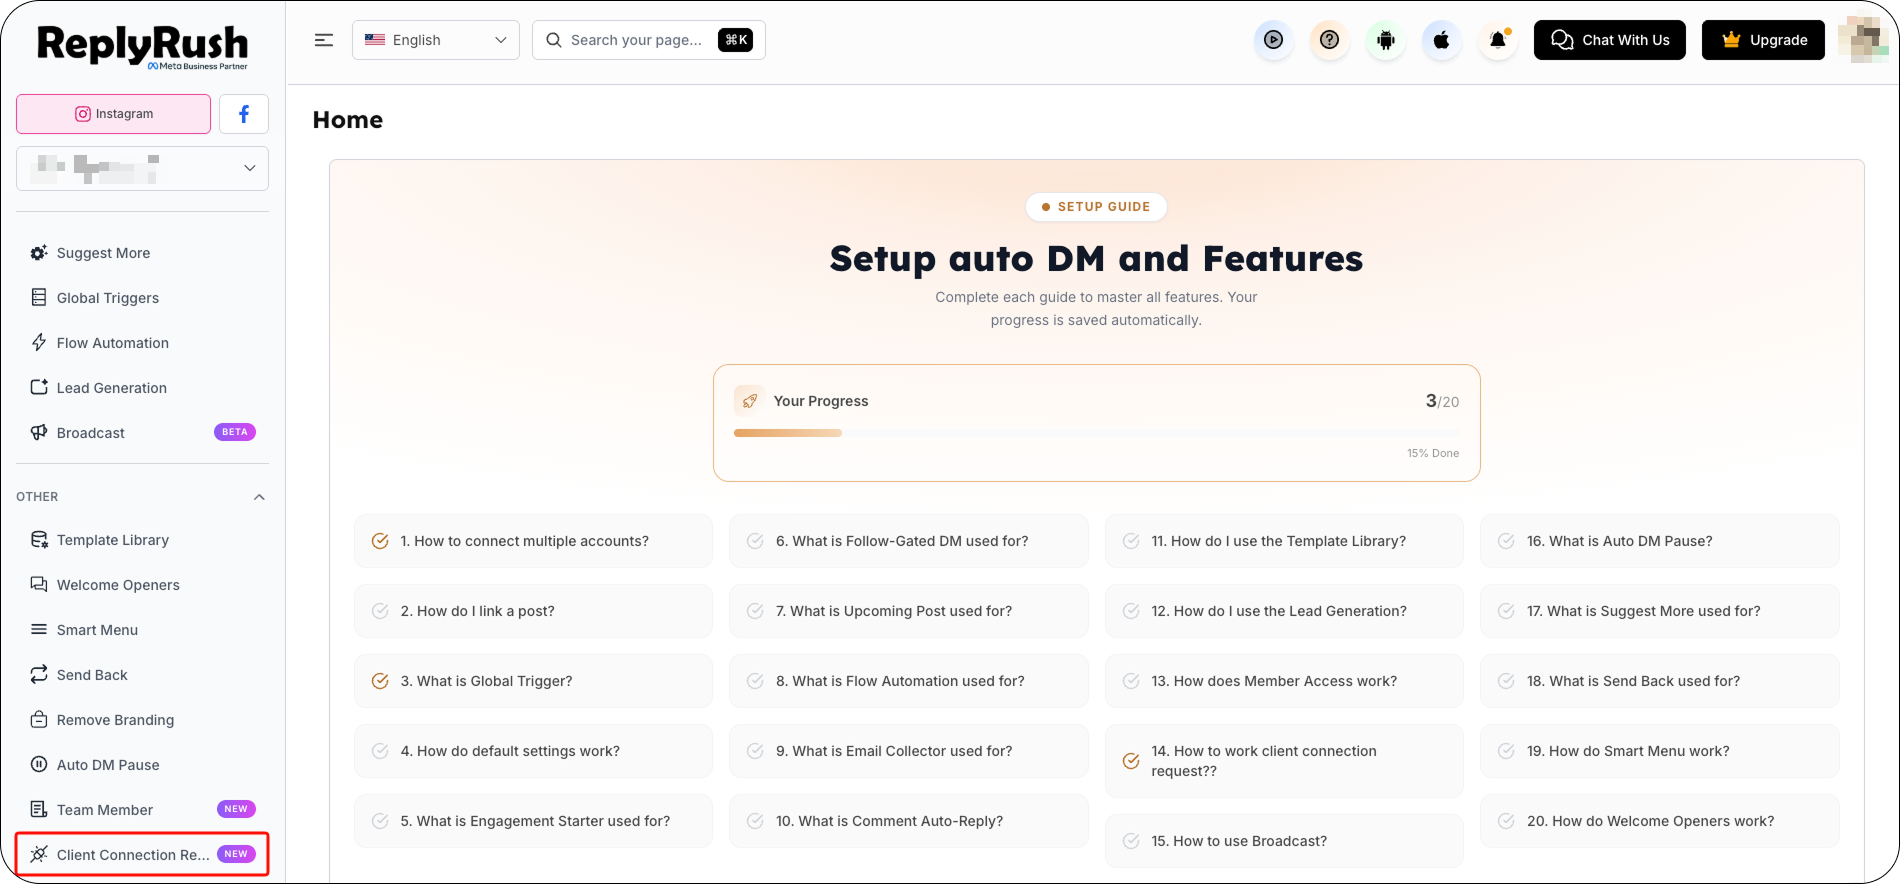
Task: Click the Upgrade button
Action: click(x=1764, y=40)
